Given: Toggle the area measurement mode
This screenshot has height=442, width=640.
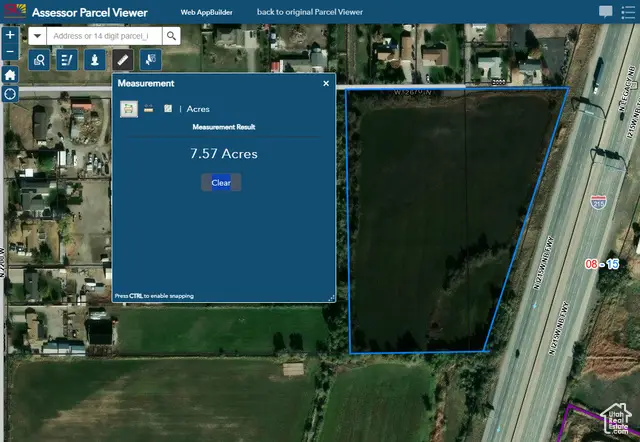Looking at the screenshot, I should tap(128, 108).
